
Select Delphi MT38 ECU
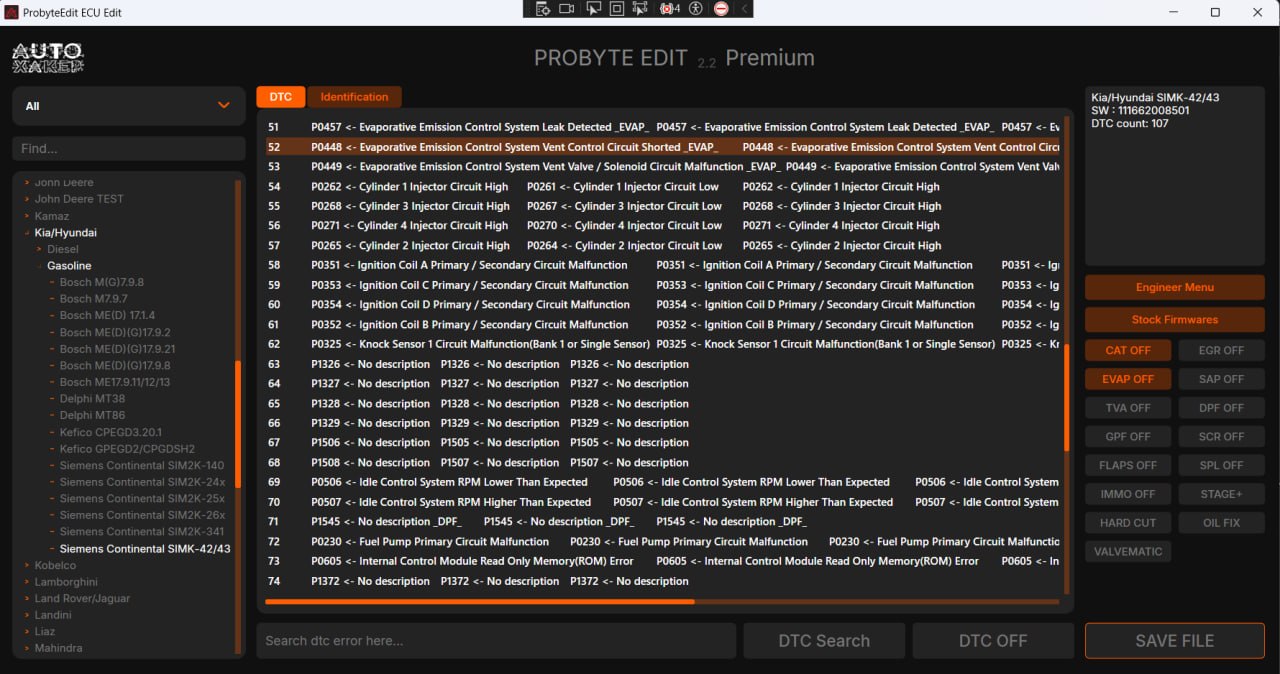click(x=92, y=399)
